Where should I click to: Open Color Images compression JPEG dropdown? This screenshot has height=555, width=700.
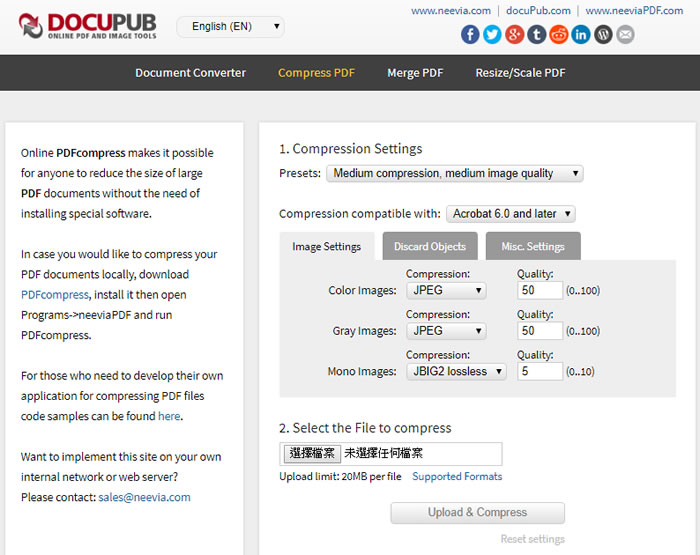446,290
